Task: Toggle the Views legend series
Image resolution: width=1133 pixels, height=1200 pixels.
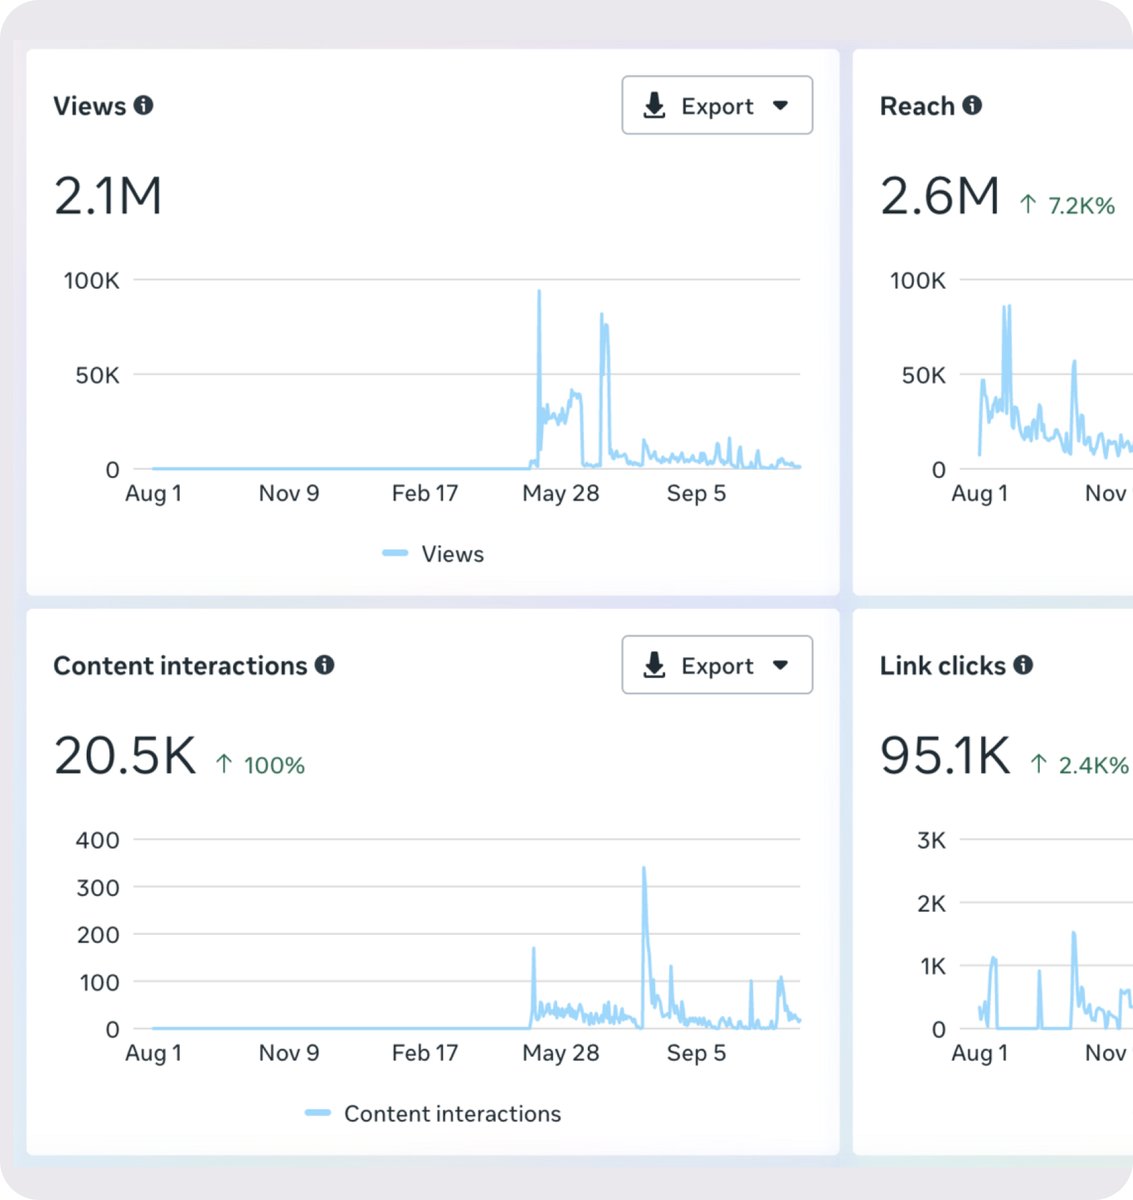Action: pyautogui.click(x=433, y=553)
